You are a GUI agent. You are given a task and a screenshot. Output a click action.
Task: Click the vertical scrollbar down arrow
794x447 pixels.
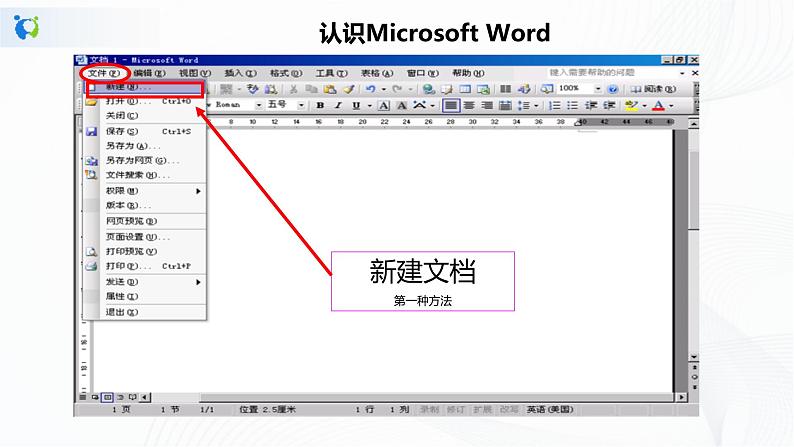point(694,357)
